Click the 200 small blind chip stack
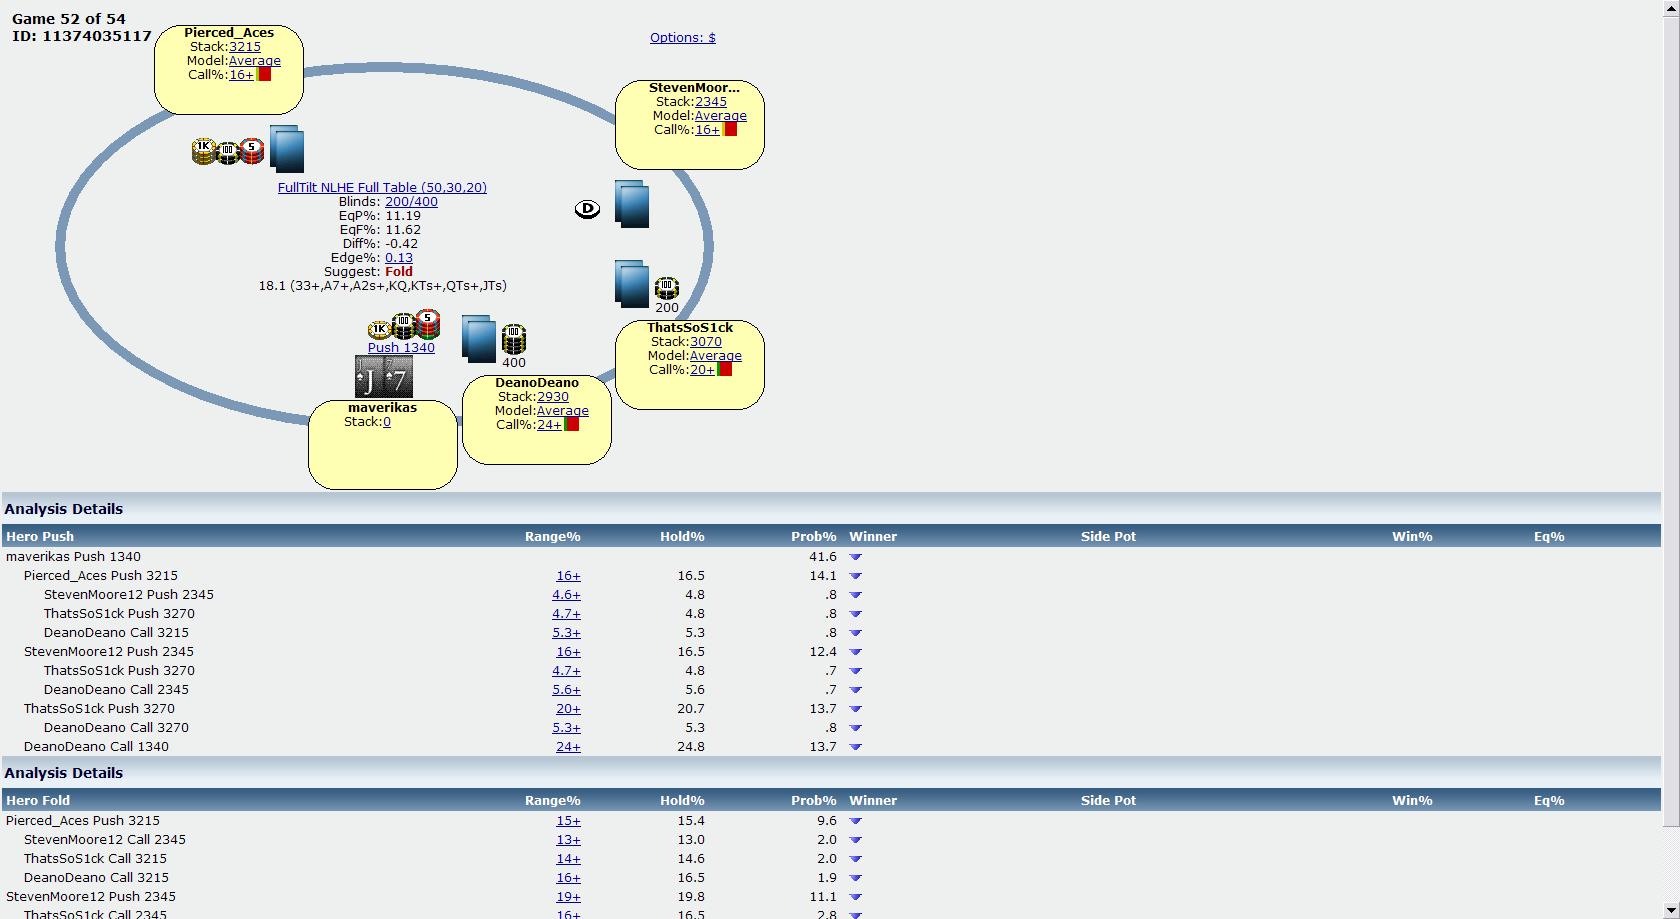The width and height of the screenshot is (1680, 919). [666, 289]
